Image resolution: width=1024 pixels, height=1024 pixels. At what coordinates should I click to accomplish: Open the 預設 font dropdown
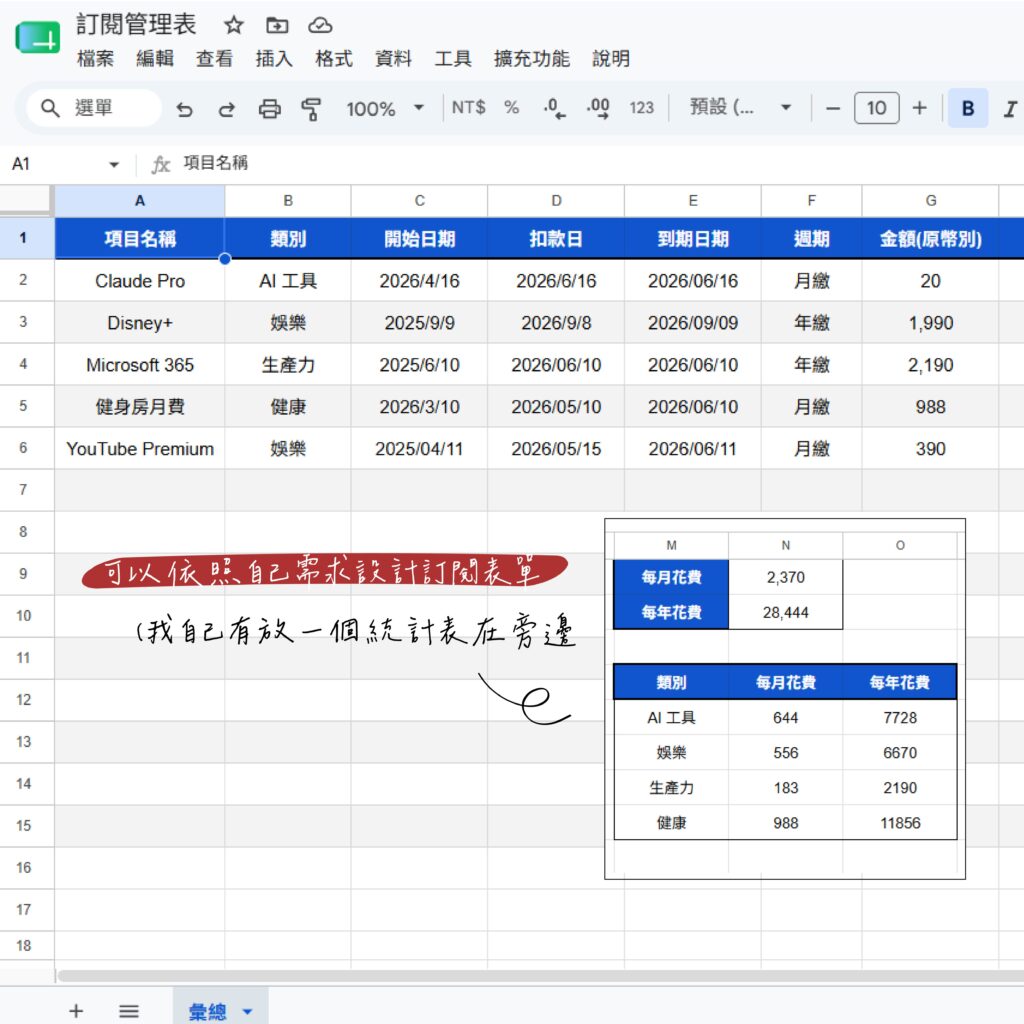[x=740, y=107]
